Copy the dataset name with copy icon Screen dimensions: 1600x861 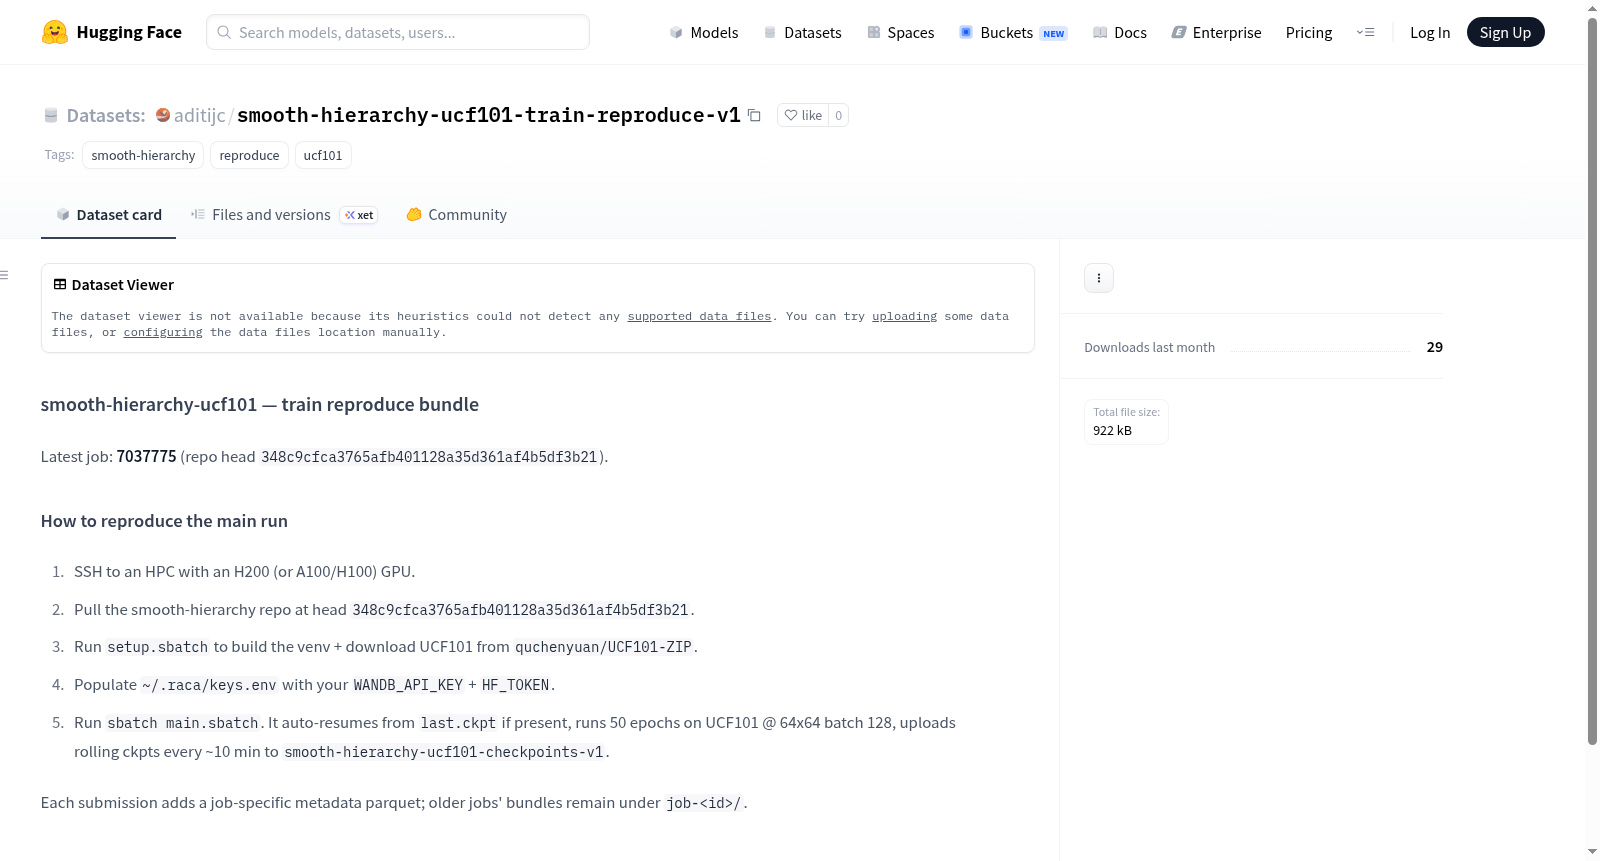tap(755, 116)
